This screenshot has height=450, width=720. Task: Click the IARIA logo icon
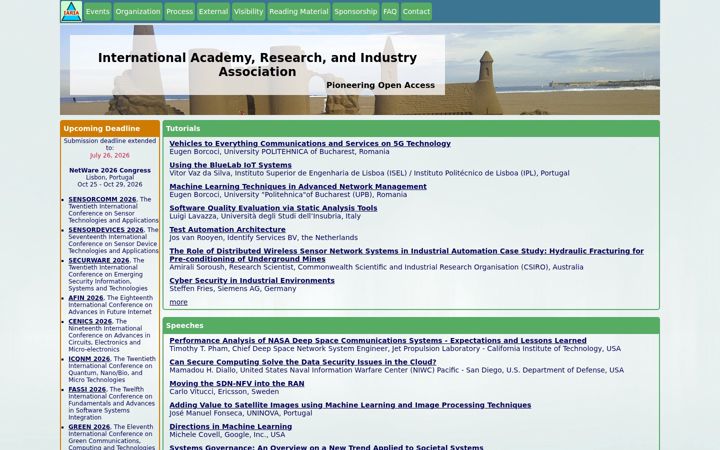coord(71,11)
